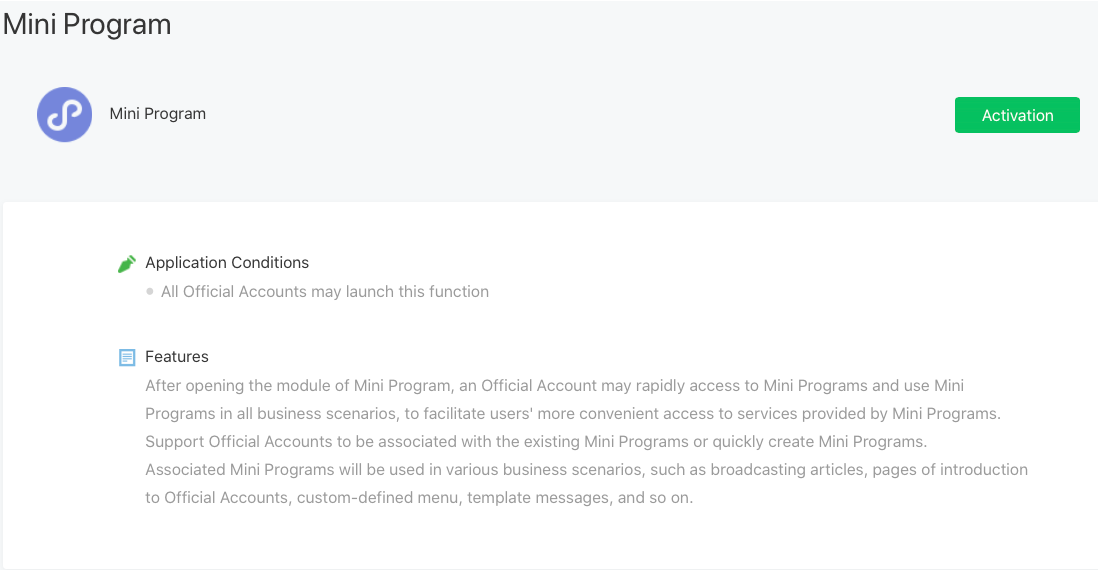This screenshot has width=1098, height=571.
Task: Click the words "custom-defined menu" in Features
Action: [x=369, y=498]
